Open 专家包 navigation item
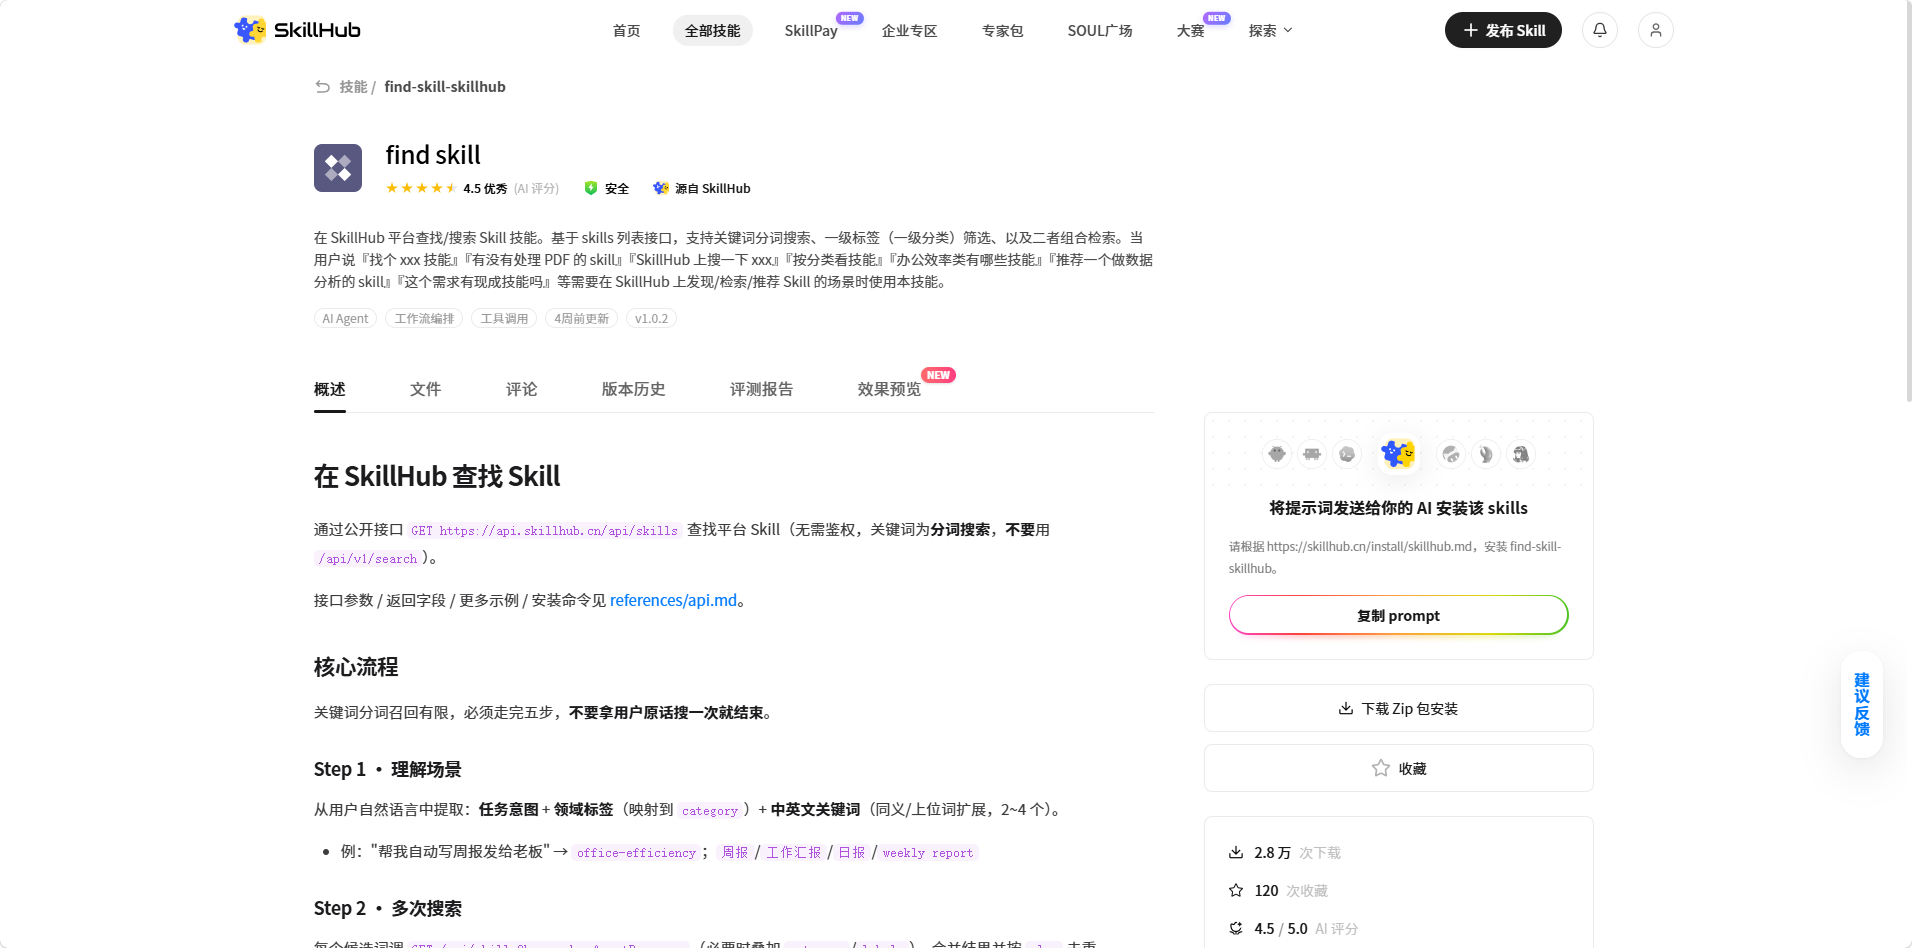The height and width of the screenshot is (948, 1912). 1003,31
